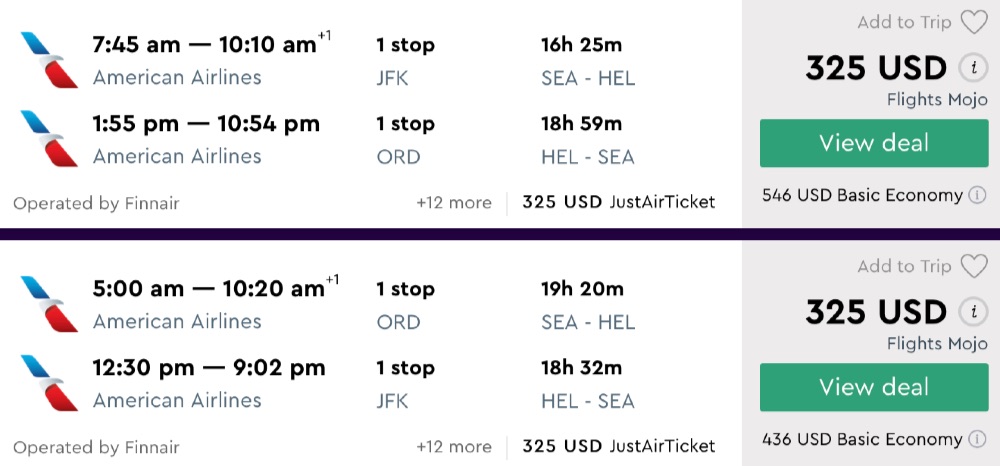Expand +12 more providers on second result

454,446
